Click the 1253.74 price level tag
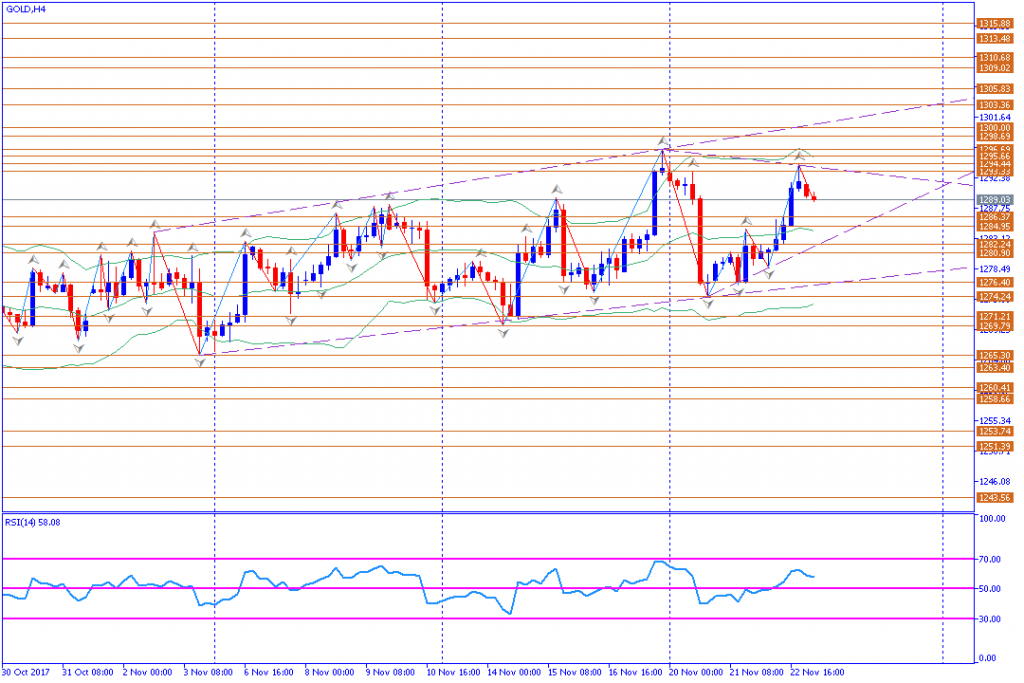The width and height of the screenshot is (1024, 683). coord(995,432)
